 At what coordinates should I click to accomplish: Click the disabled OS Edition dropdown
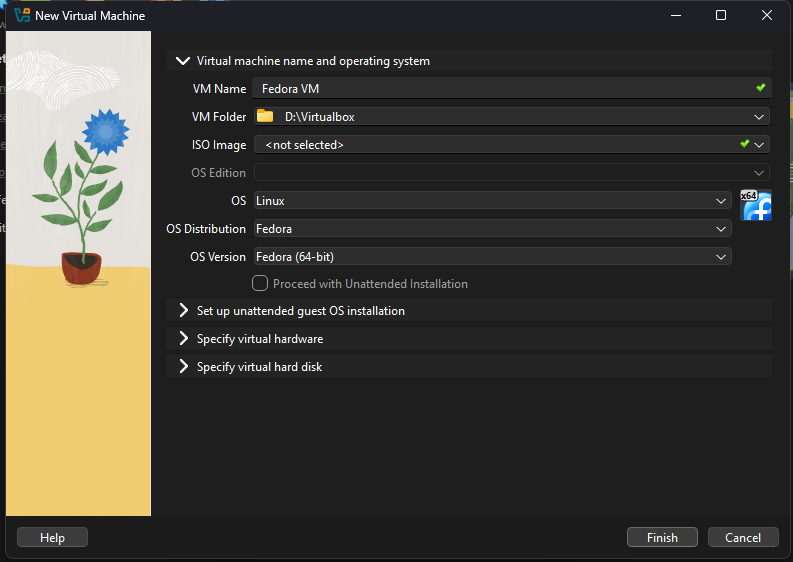512,172
